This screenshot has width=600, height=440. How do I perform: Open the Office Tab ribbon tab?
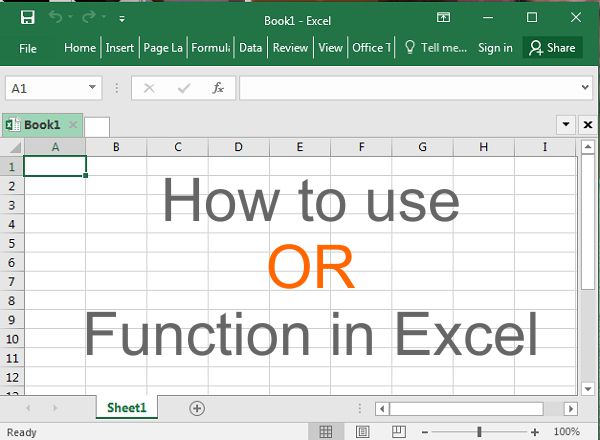tap(372, 48)
